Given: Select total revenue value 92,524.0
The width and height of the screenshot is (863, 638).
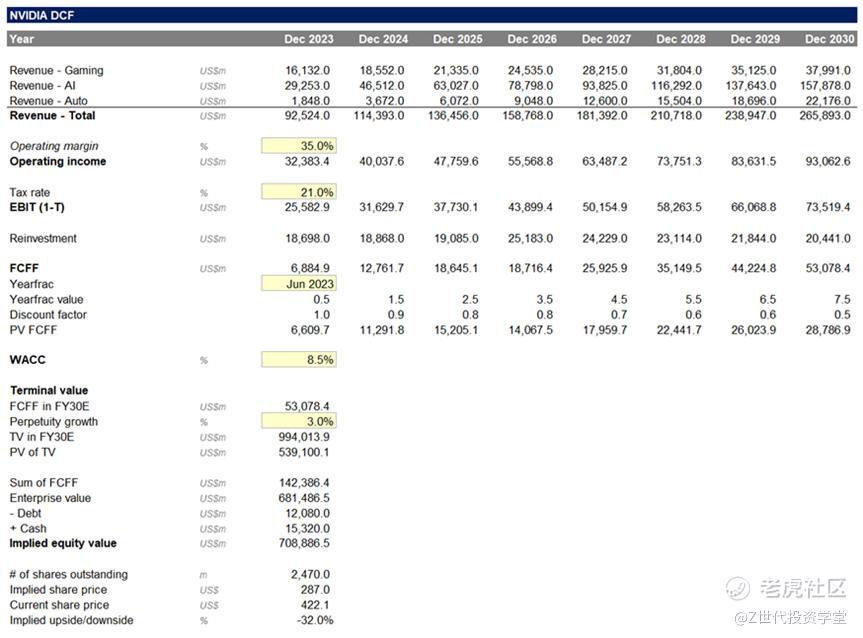Looking at the screenshot, I should [x=308, y=116].
